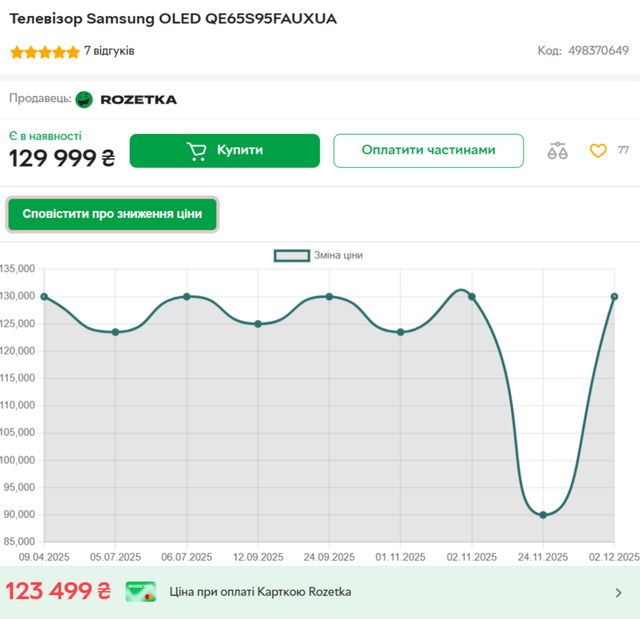
Task: Select chart data point at 24.09.2025
Action: pyautogui.click(x=329, y=297)
